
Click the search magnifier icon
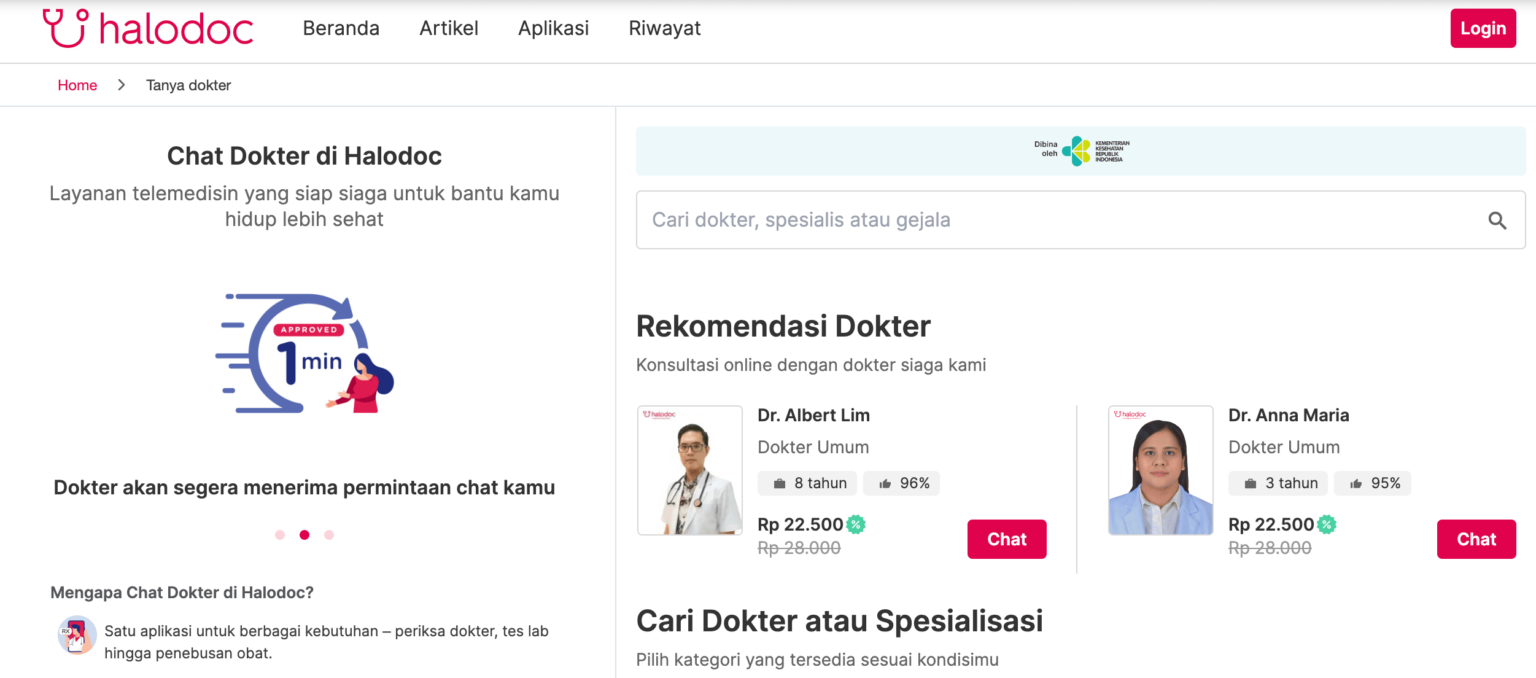(x=1497, y=220)
